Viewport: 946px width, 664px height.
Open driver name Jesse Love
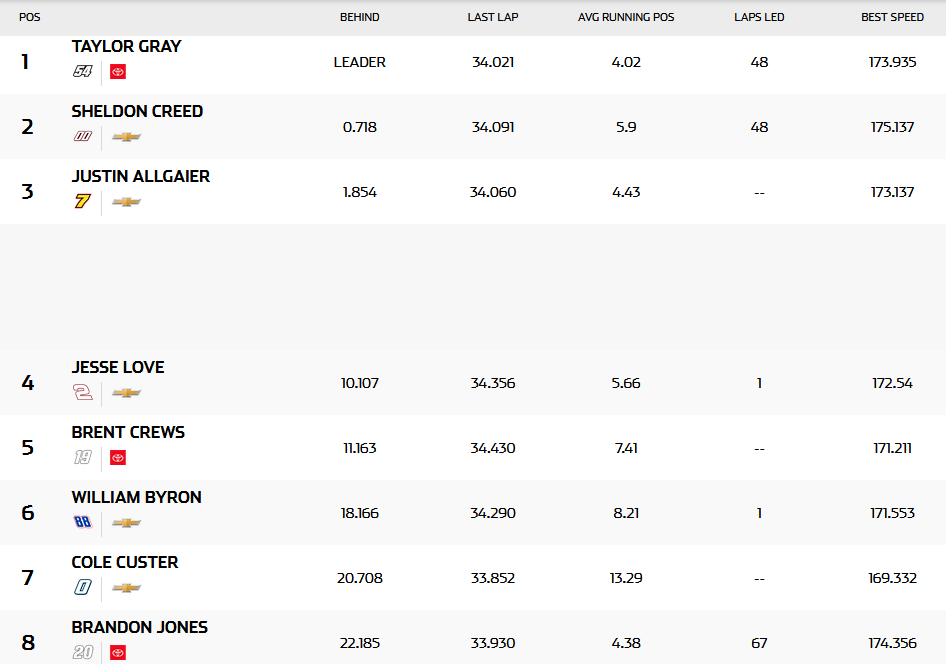tap(118, 368)
